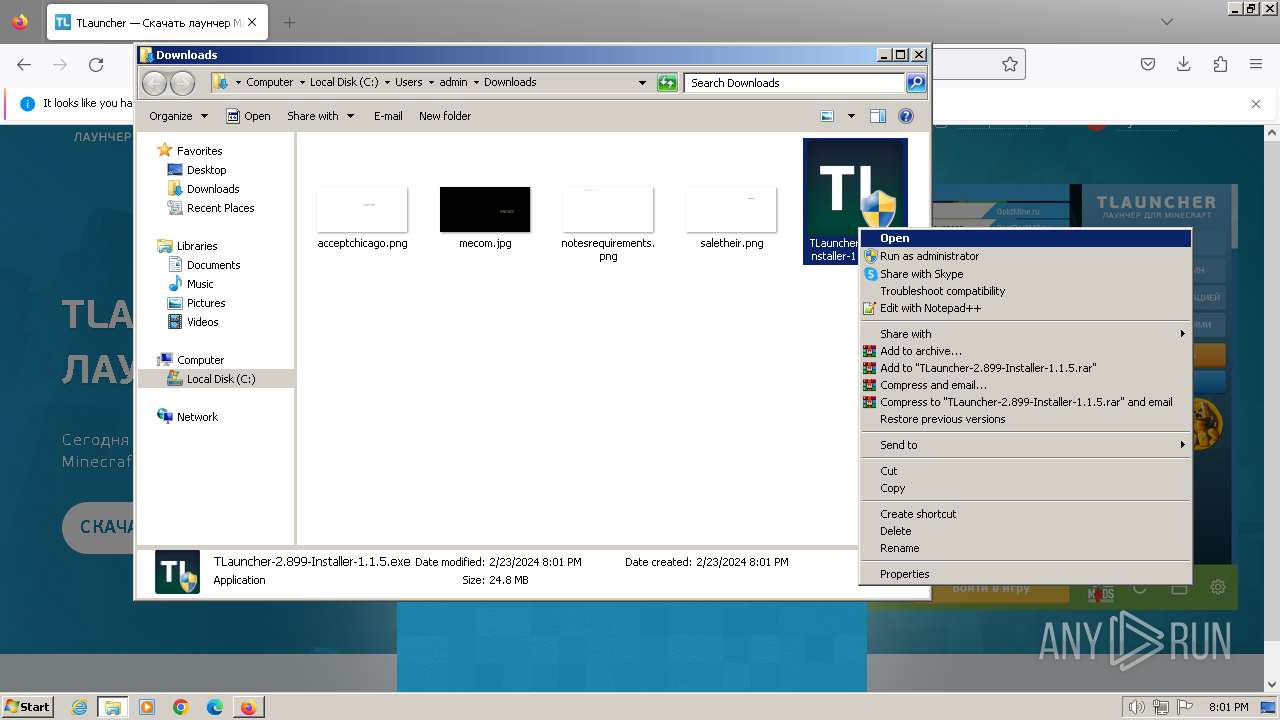Select Documents library

point(213,265)
